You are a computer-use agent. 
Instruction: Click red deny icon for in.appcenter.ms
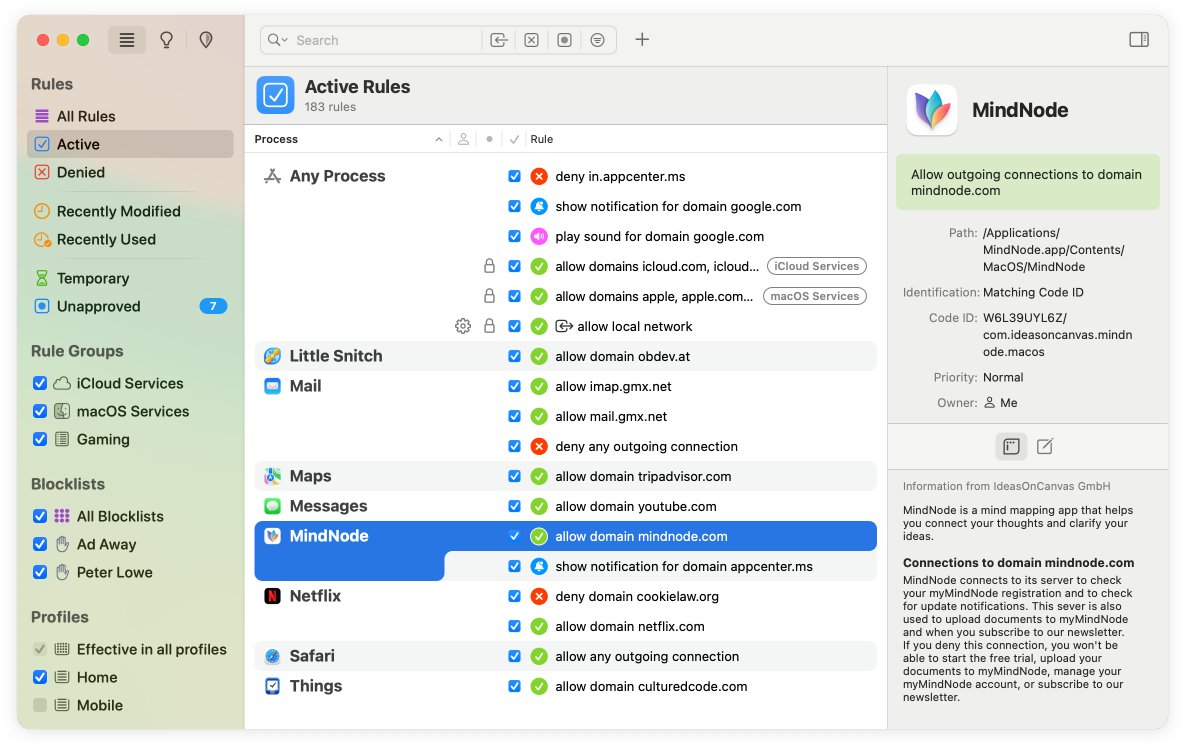pyautogui.click(x=539, y=176)
